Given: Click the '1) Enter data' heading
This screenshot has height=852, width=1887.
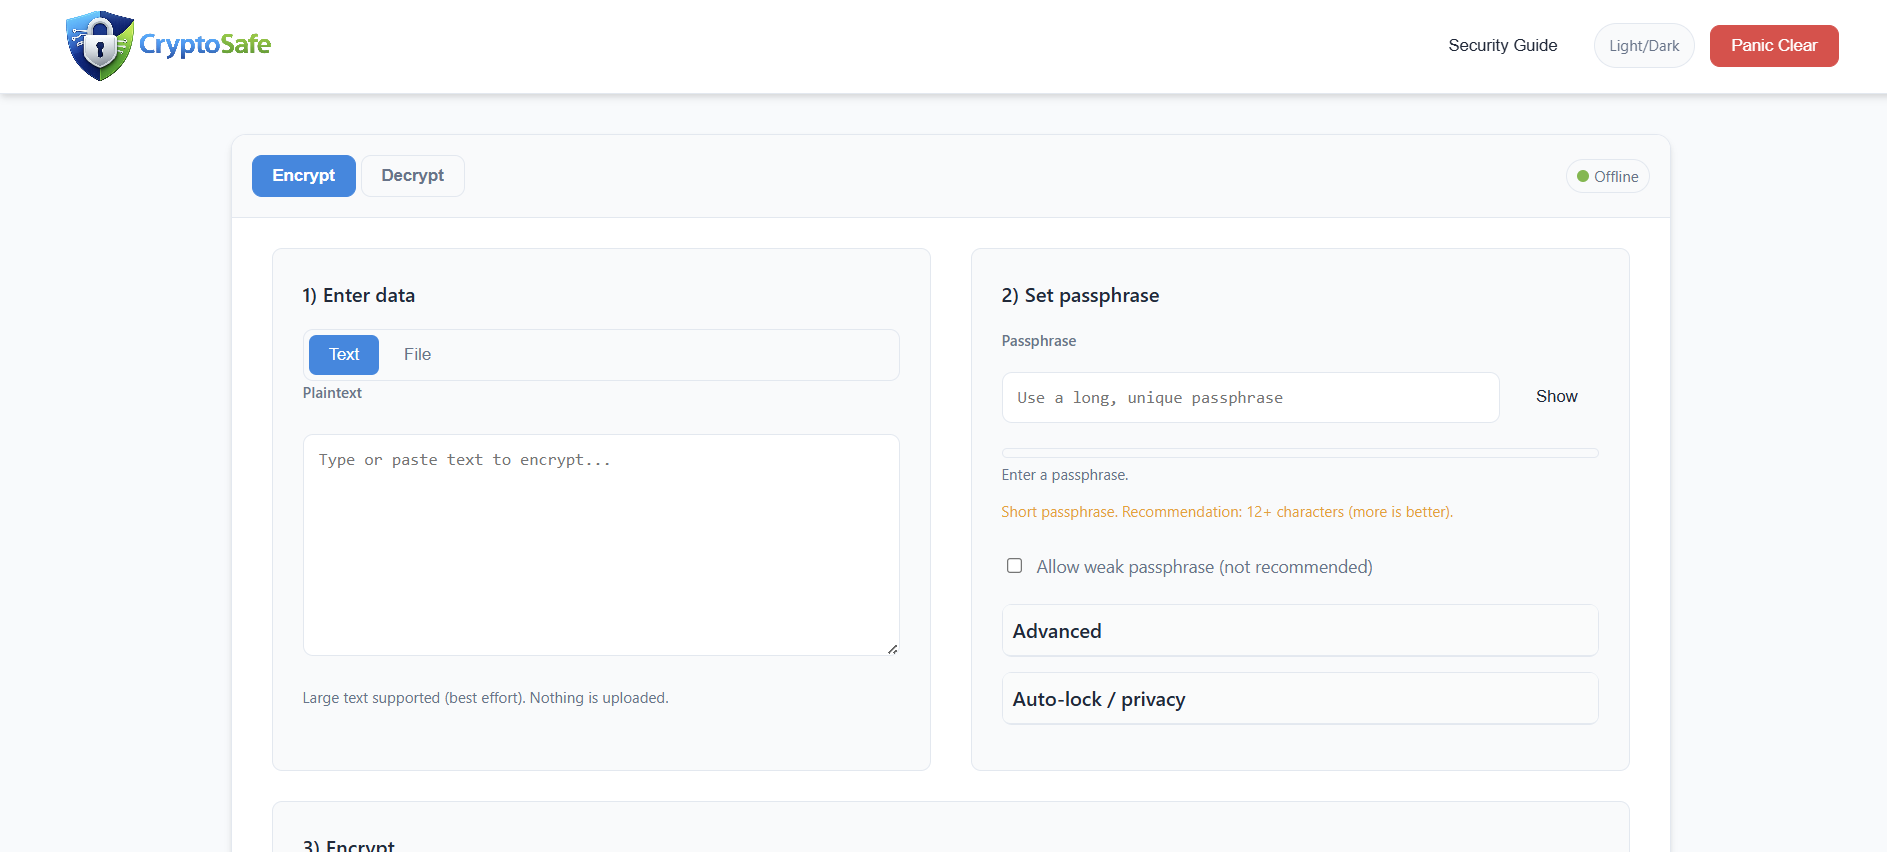Looking at the screenshot, I should 358,296.
